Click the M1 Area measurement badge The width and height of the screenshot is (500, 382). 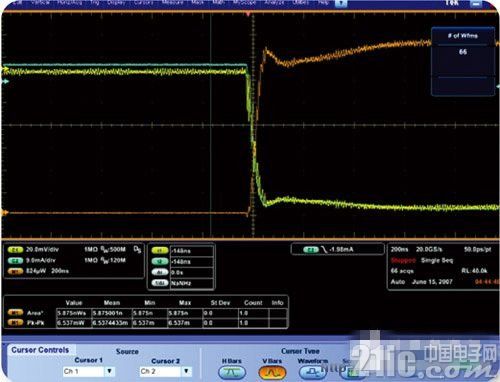tap(15, 313)
